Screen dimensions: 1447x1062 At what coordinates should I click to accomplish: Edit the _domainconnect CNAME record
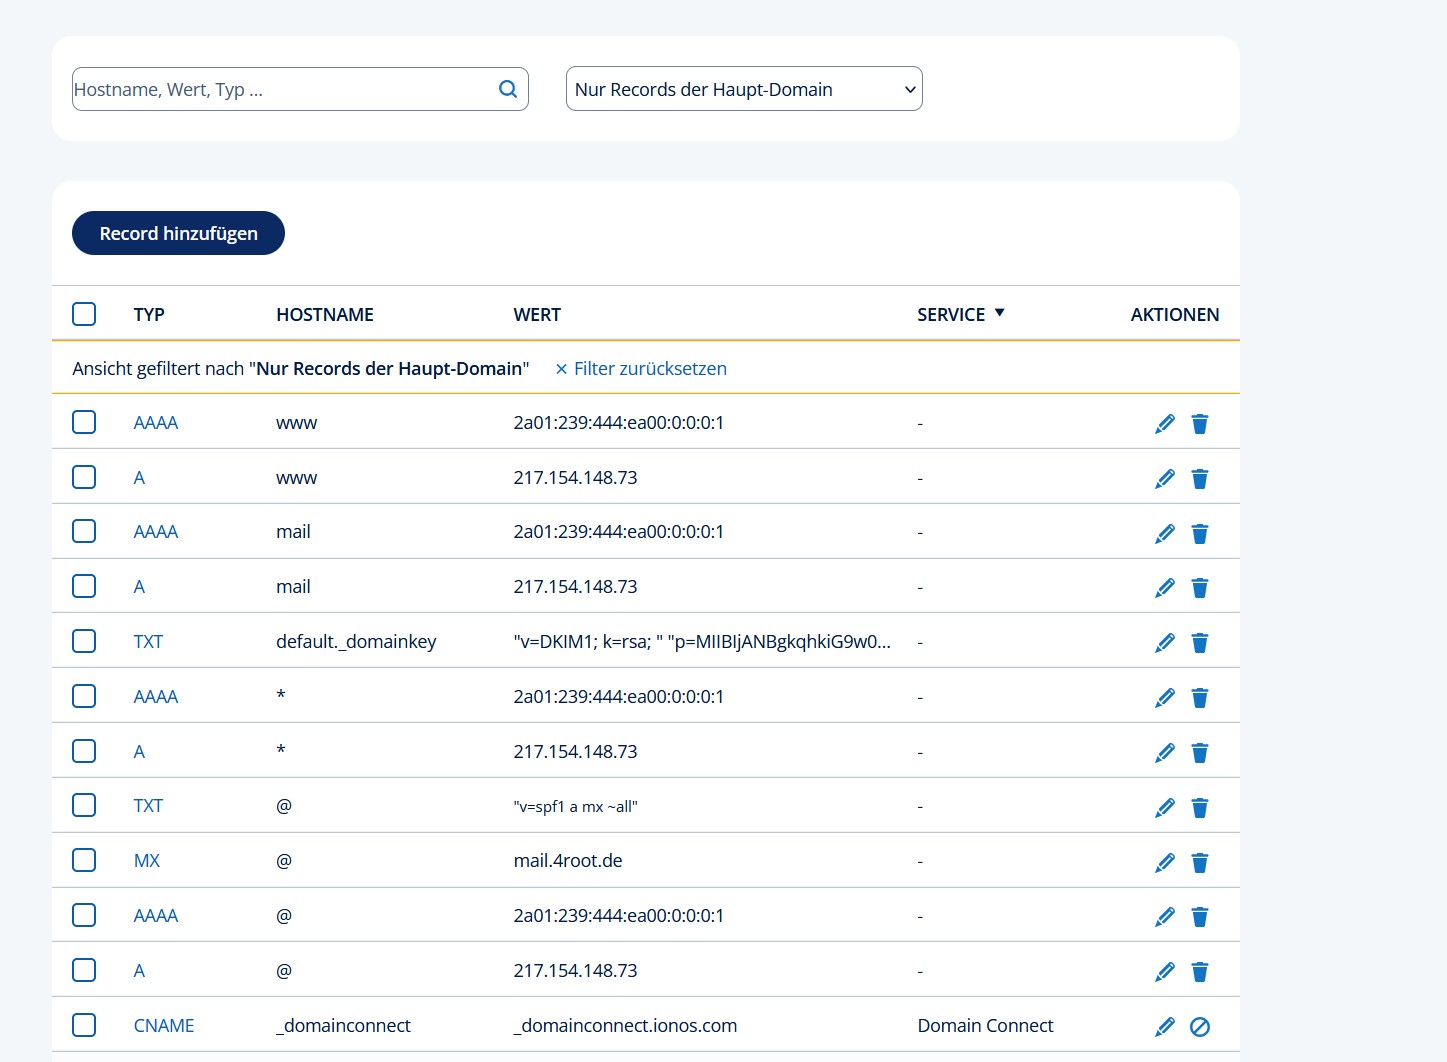(1164, 1027)
